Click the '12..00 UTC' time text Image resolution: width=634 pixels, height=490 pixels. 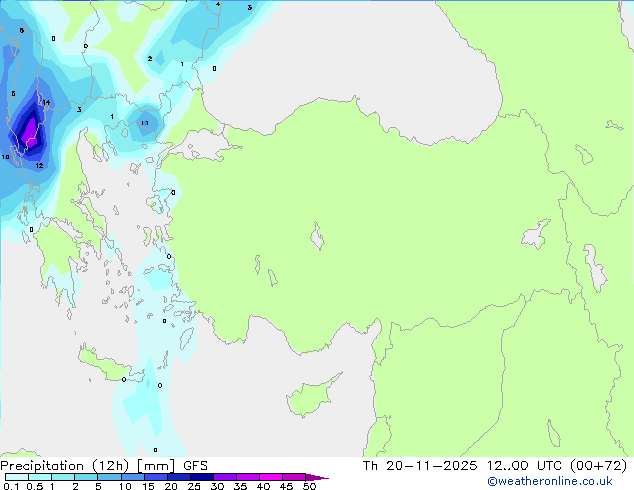tap(524, 466)
